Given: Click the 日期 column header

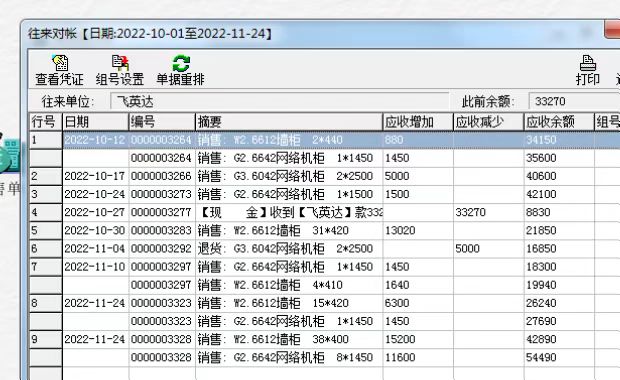Looking at the screenshot, I should pos(96,122).
